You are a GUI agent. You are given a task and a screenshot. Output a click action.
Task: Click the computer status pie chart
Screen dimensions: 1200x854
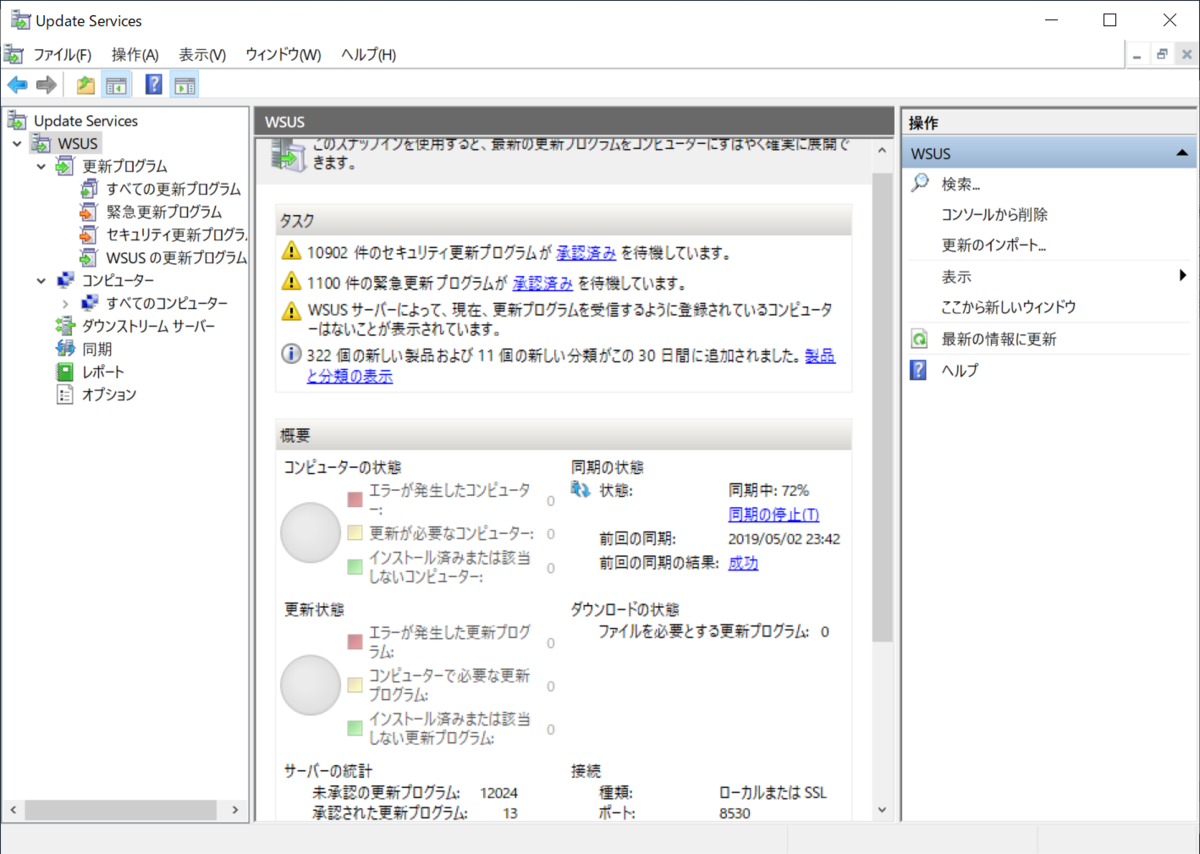point(311,532)
